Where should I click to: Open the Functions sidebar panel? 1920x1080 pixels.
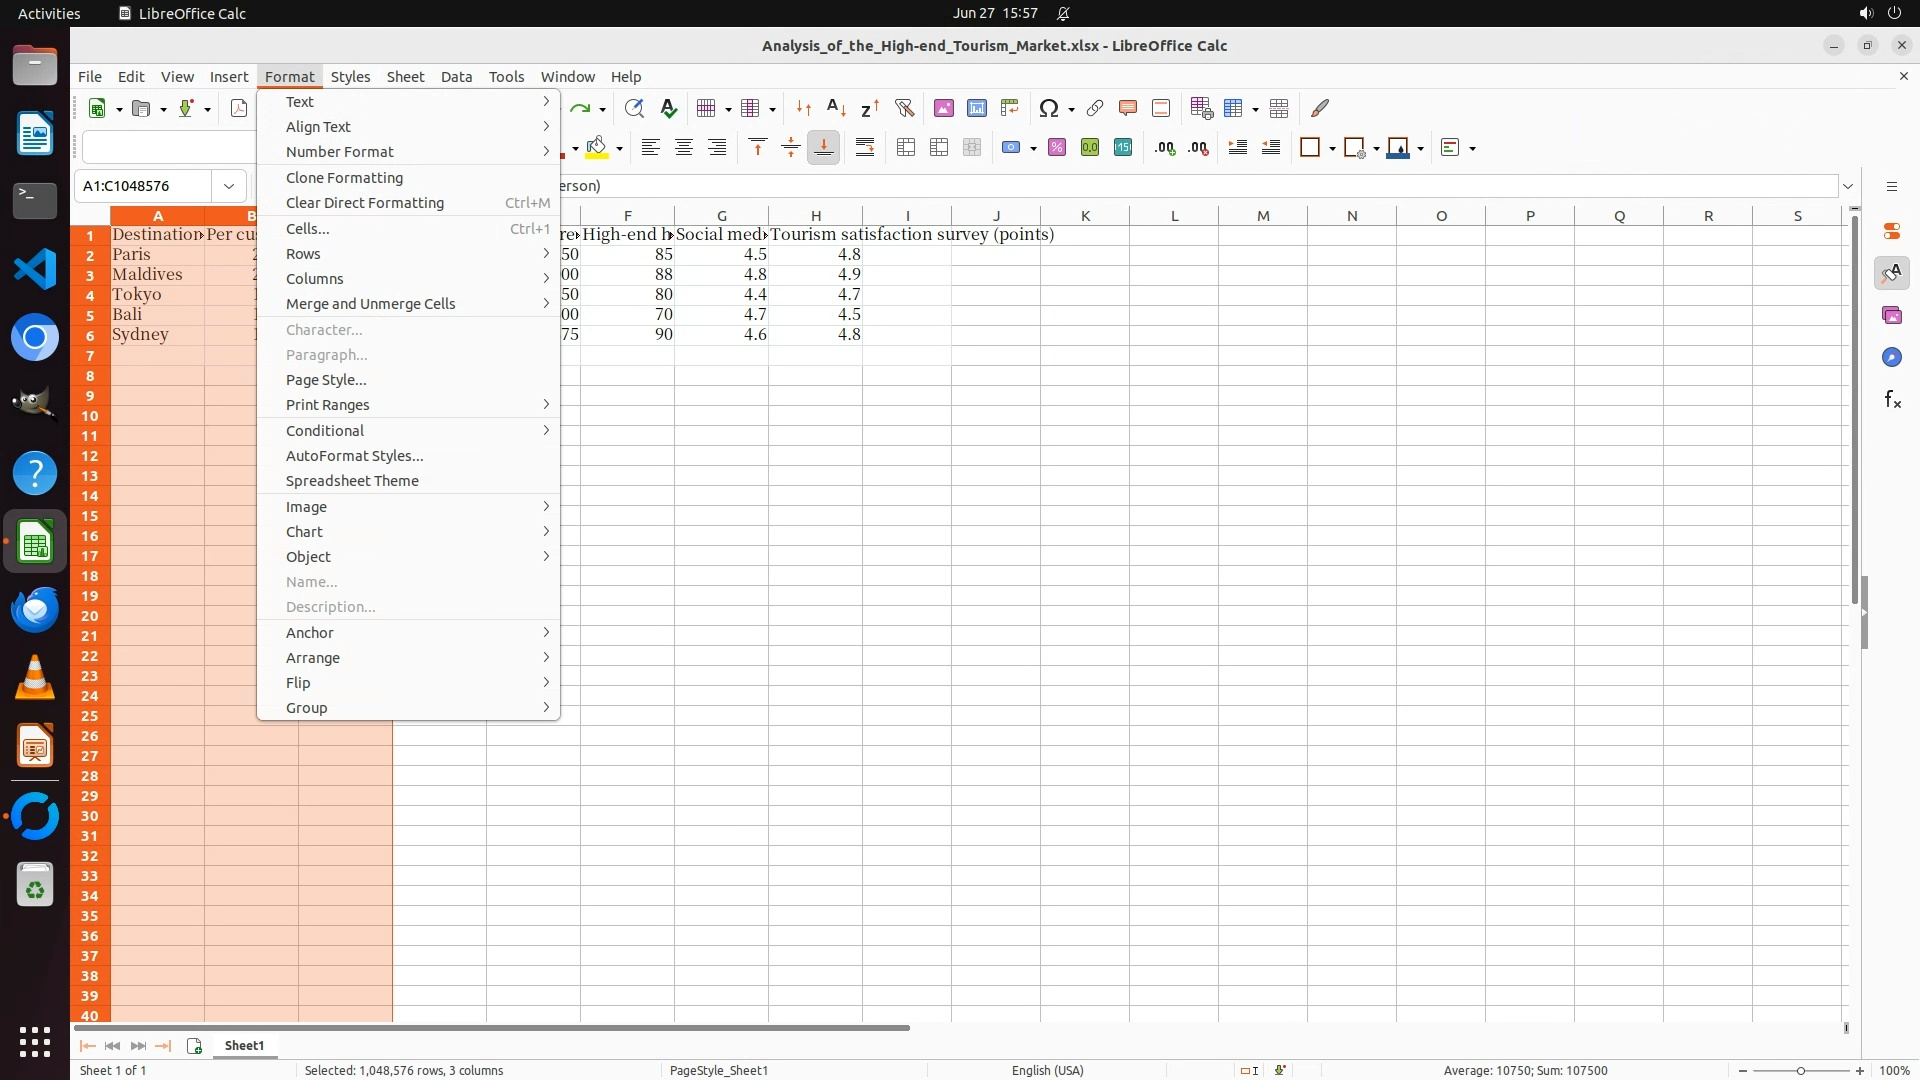1891,400
